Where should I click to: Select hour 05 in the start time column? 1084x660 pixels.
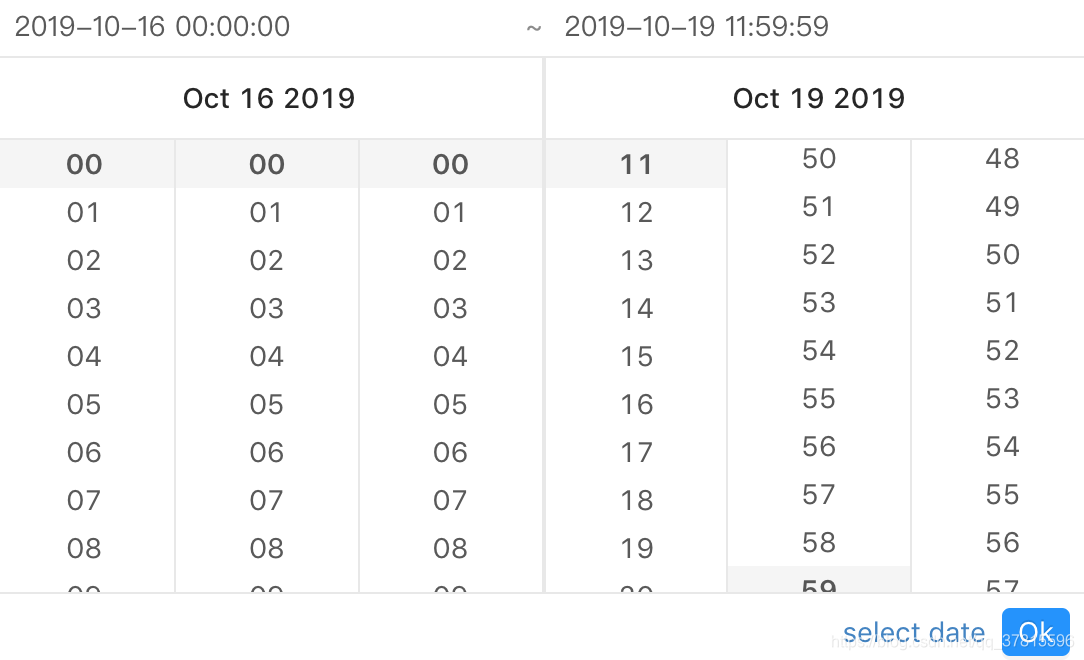click(x=84, y=404)
